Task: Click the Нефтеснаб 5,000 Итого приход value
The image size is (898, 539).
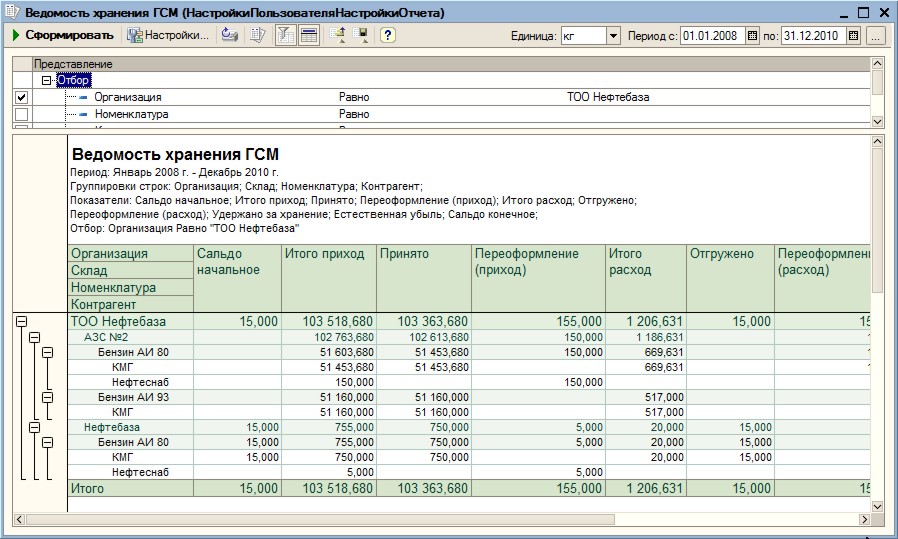Action: pyautogui.click(x=360, y=473)
